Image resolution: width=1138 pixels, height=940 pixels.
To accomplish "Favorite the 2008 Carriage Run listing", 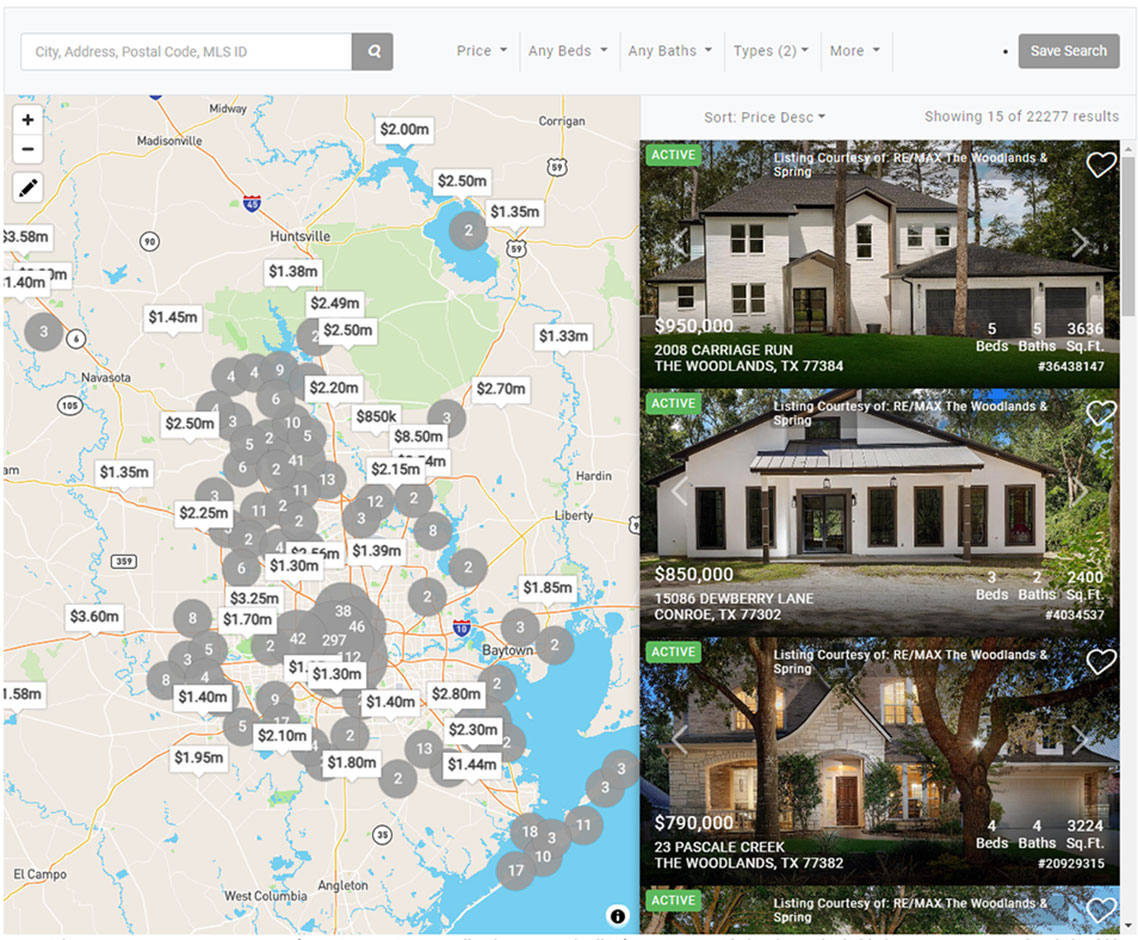I will [x=1100, y=165].
